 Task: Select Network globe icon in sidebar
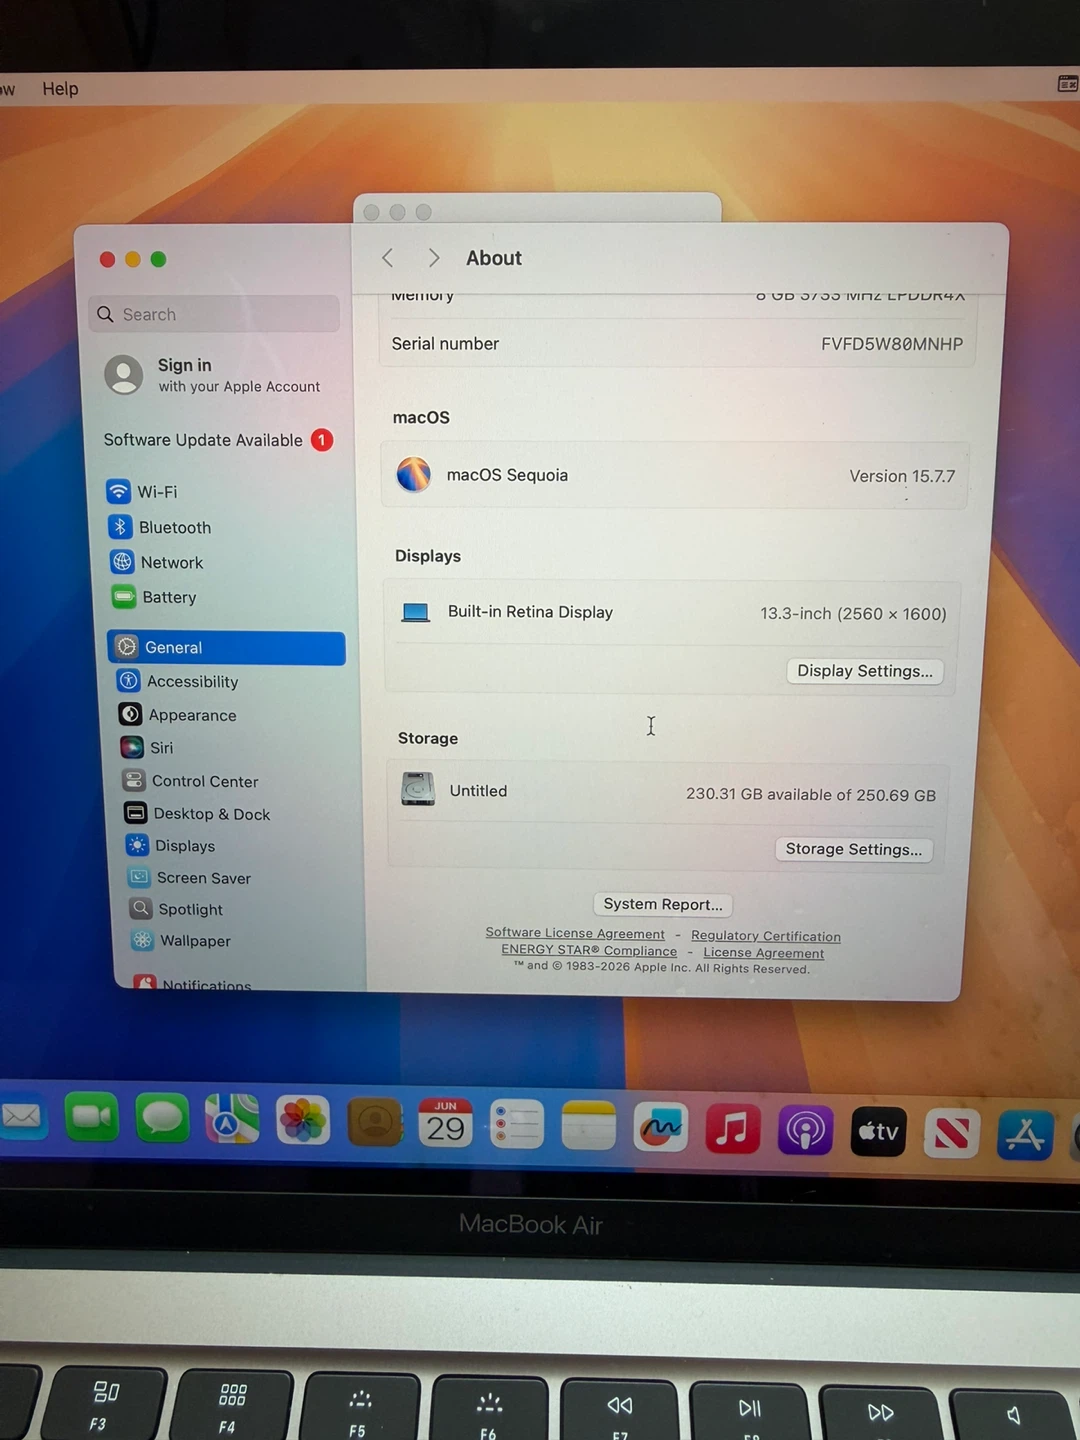(122, 562)
